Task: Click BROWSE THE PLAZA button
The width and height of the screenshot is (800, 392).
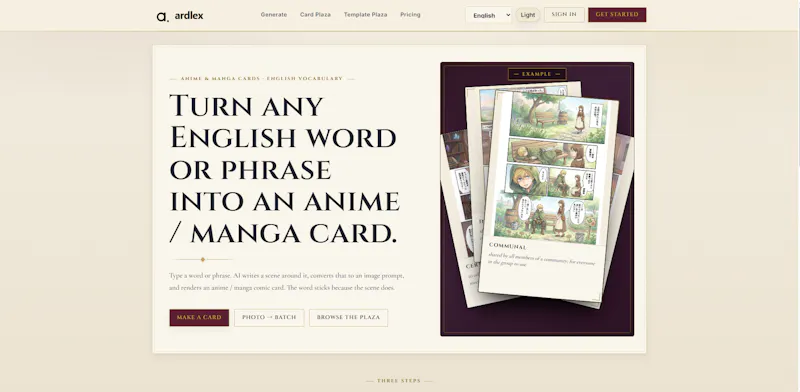Action: point(348,317)
